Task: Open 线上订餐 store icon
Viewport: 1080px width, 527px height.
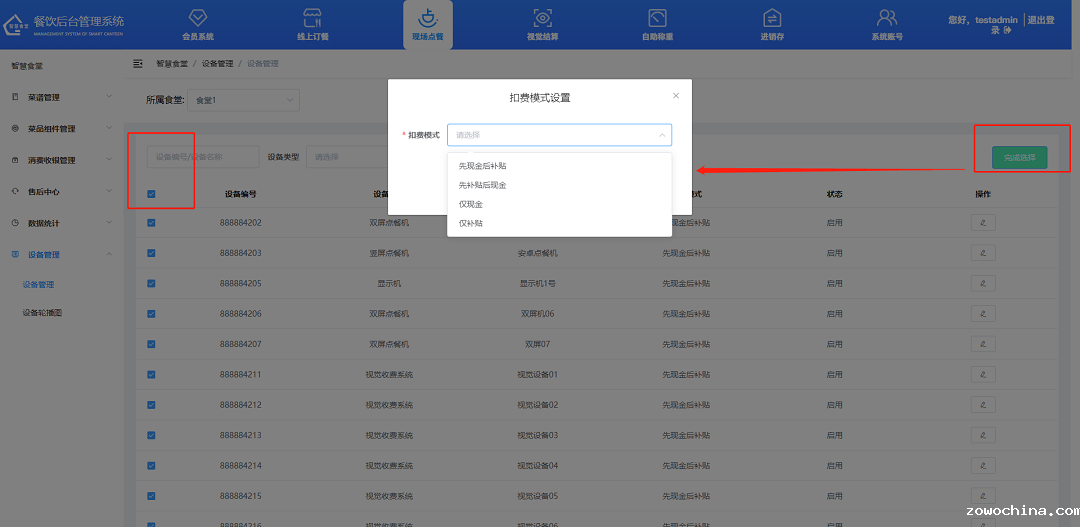Action: pyautogui.click(x=312, y=18)
